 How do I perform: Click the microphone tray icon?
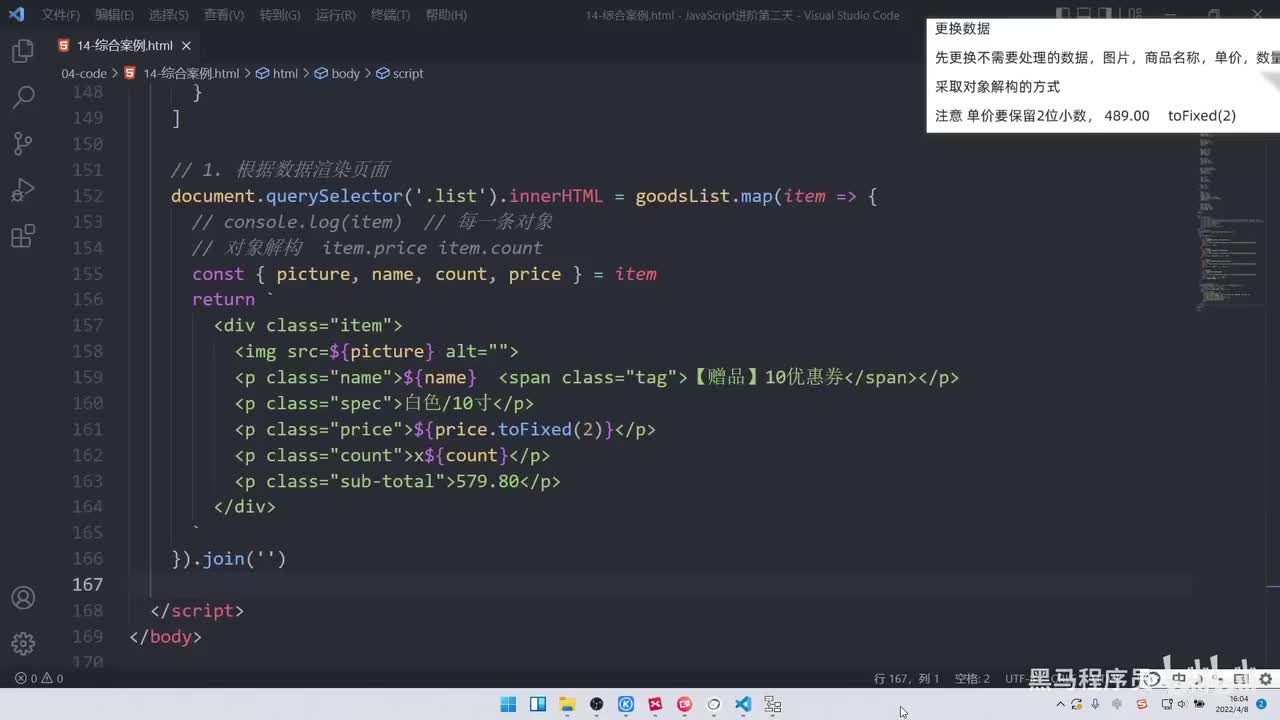(1096, 704)
